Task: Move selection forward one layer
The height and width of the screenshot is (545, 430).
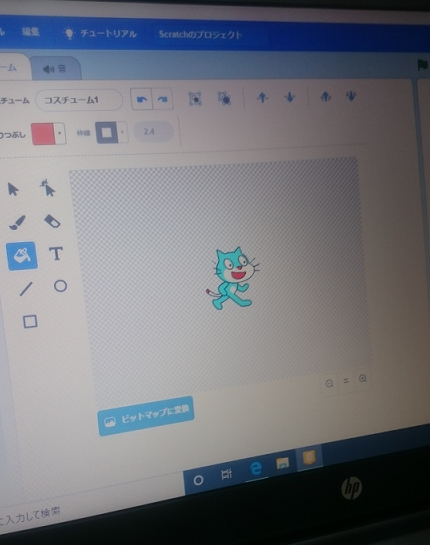Action: tap(262, 98)
